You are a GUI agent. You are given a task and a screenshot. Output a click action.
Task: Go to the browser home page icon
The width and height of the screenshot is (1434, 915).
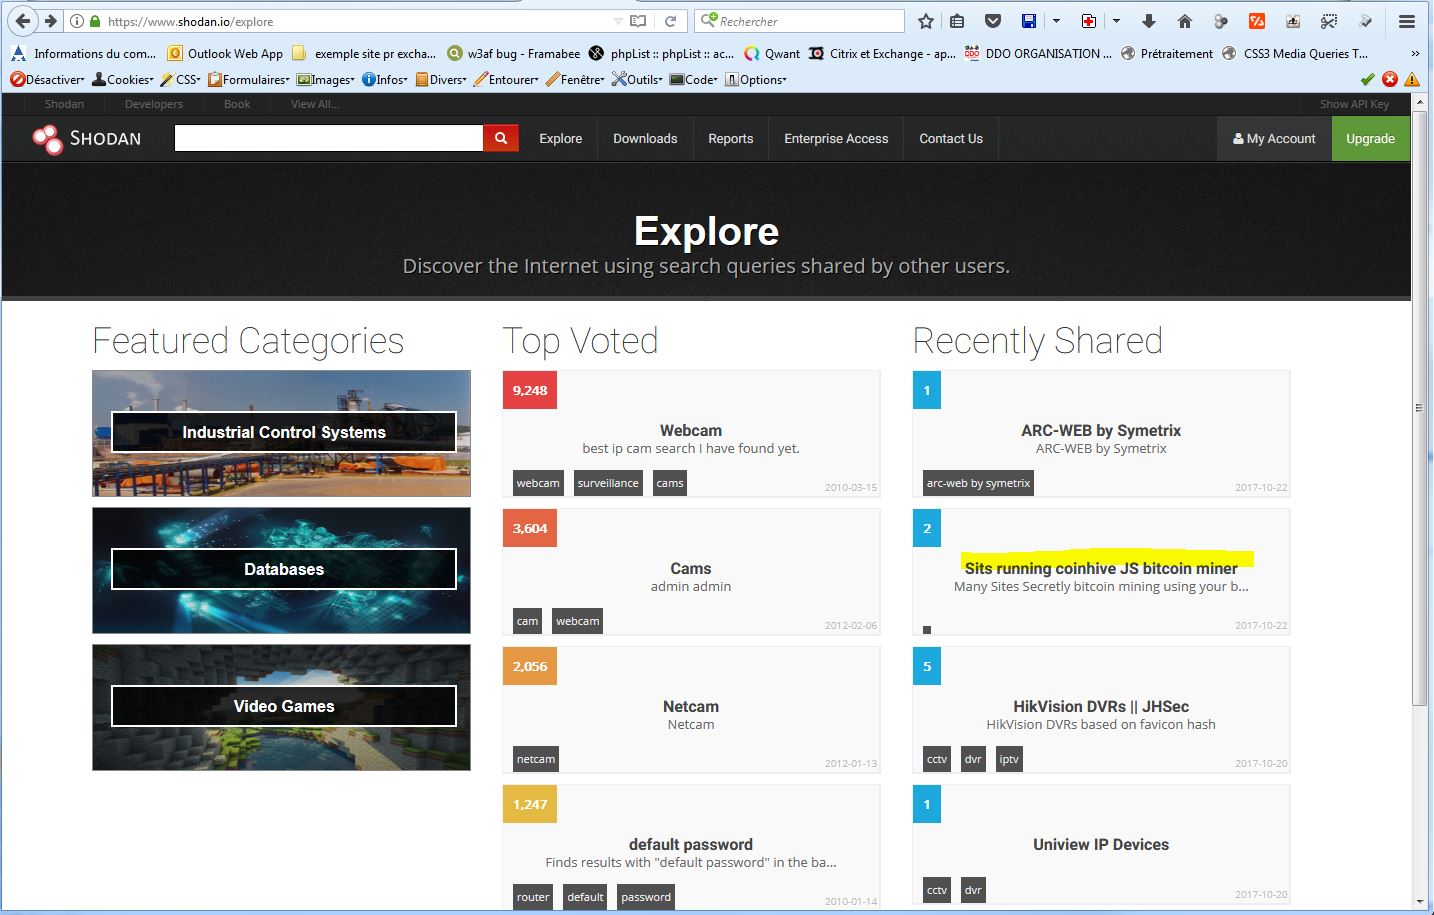point(1185,21)
